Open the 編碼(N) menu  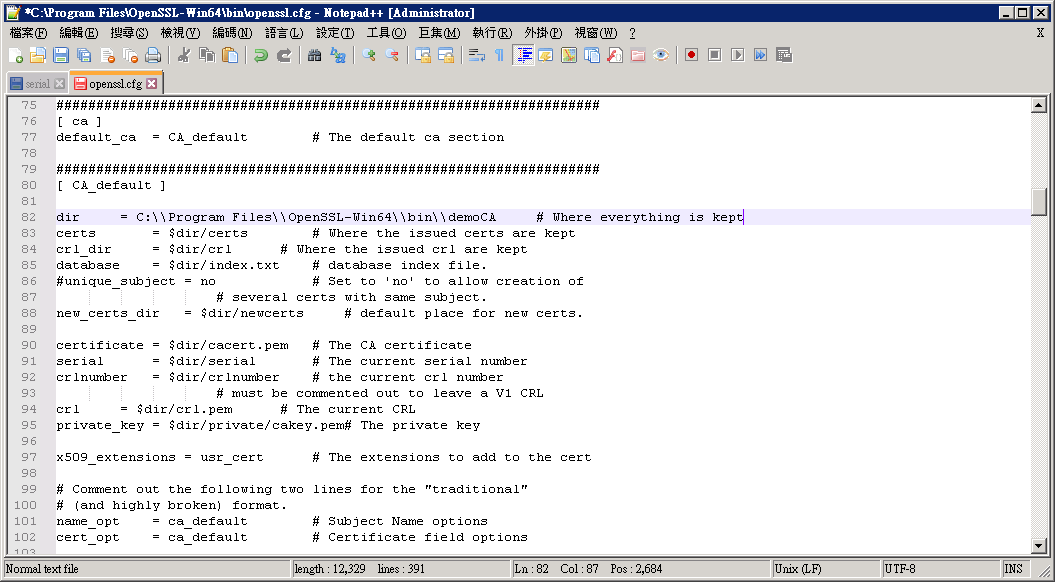tap(232, 33)
